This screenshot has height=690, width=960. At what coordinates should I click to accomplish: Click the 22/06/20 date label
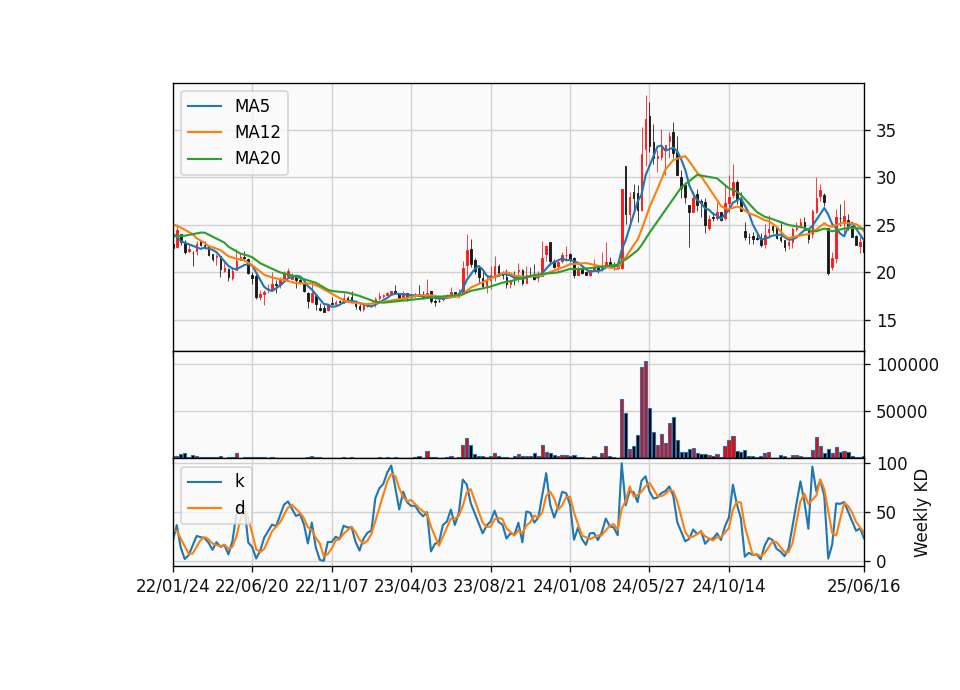pos(252,586)
